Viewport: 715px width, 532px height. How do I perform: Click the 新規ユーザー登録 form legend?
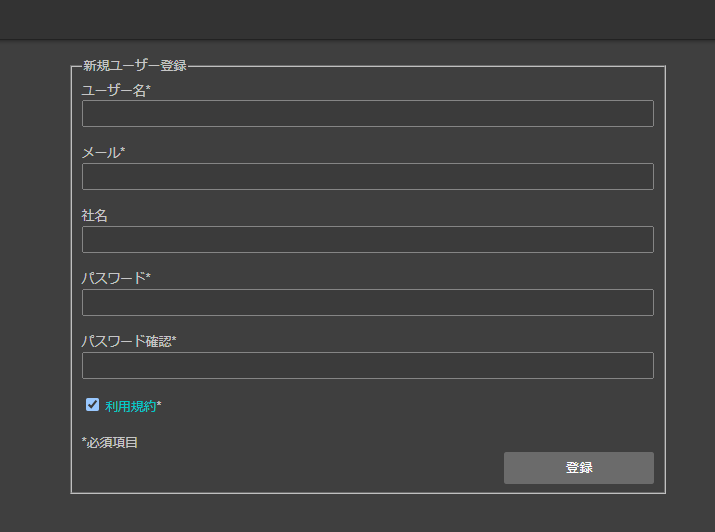[x=135, y=66]
